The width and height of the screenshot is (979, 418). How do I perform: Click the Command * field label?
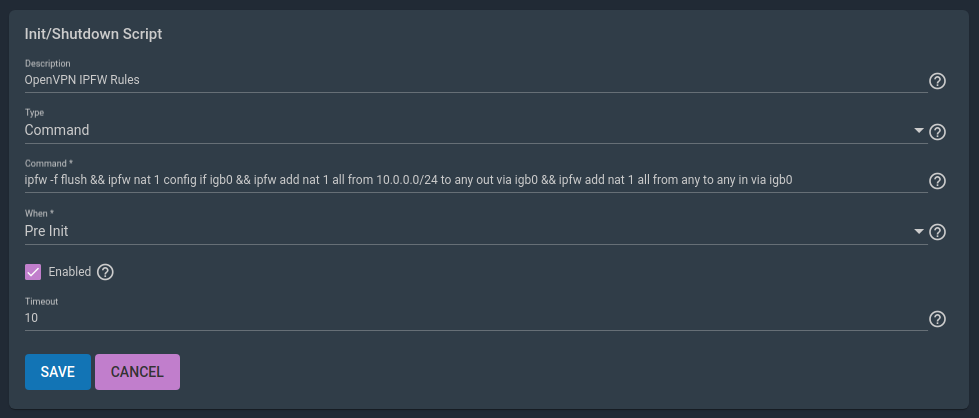(49, 164)
